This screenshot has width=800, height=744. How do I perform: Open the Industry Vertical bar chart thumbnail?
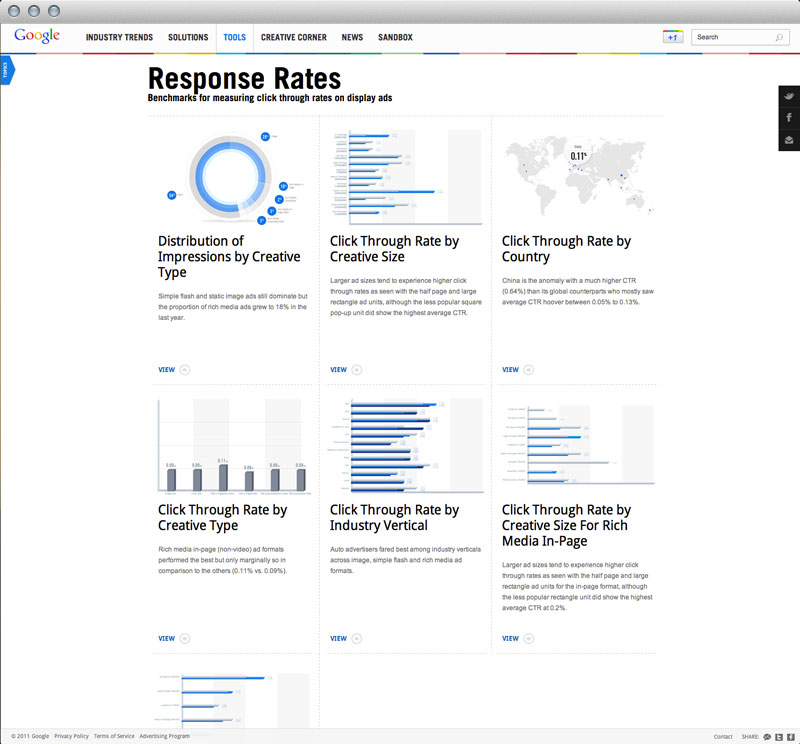406,446
